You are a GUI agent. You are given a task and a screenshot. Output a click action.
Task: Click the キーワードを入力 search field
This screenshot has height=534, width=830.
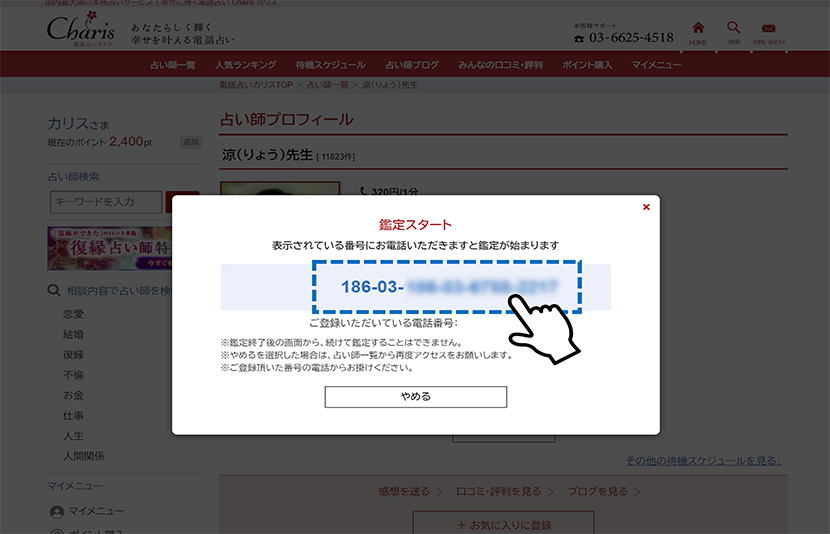[105, 202]
